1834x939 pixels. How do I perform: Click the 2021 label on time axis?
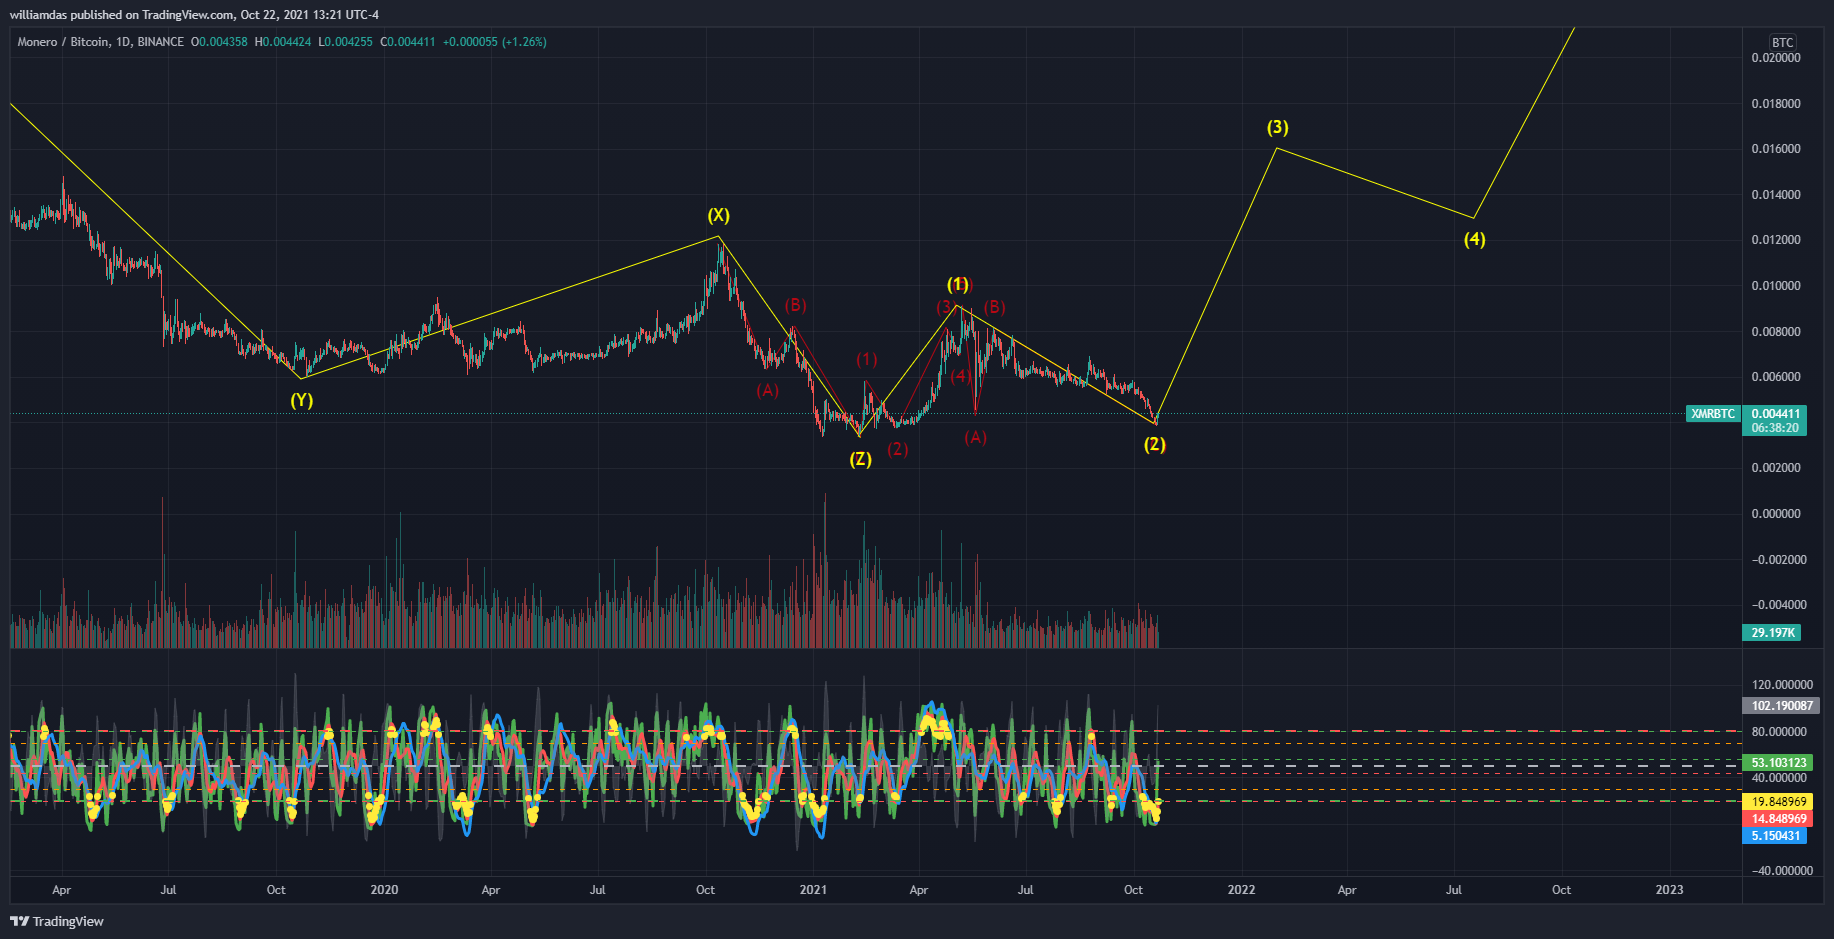[813, 890]
